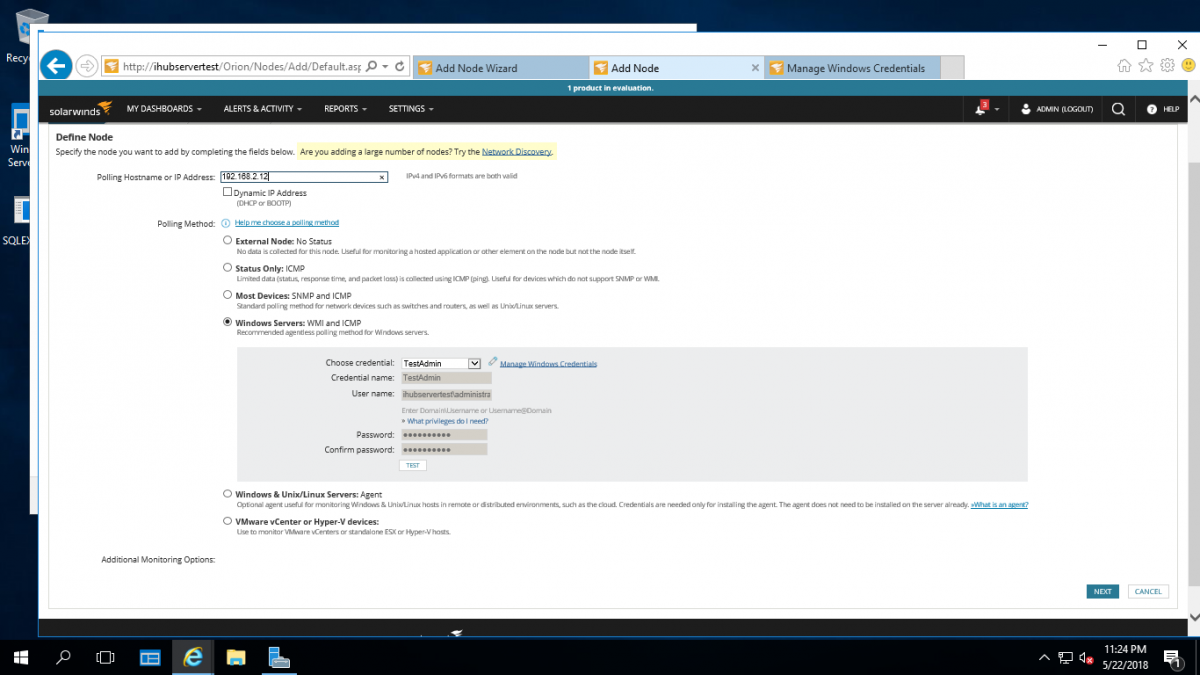
Task: Click the search magnifier in the Orion bar
Action: (x=1118, y=109)
